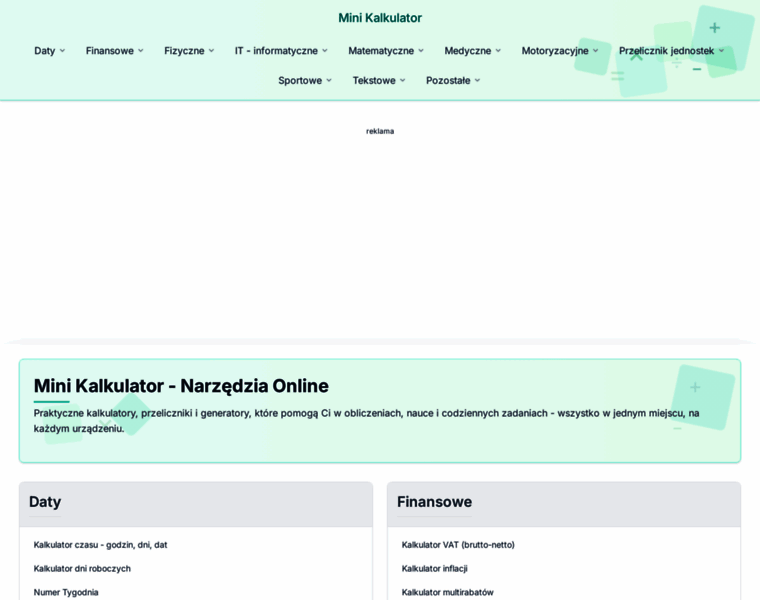This screenshot has height=600, width=760.
Task: Expand the Motoryzacyjne category menu
Action: (560, 51)
